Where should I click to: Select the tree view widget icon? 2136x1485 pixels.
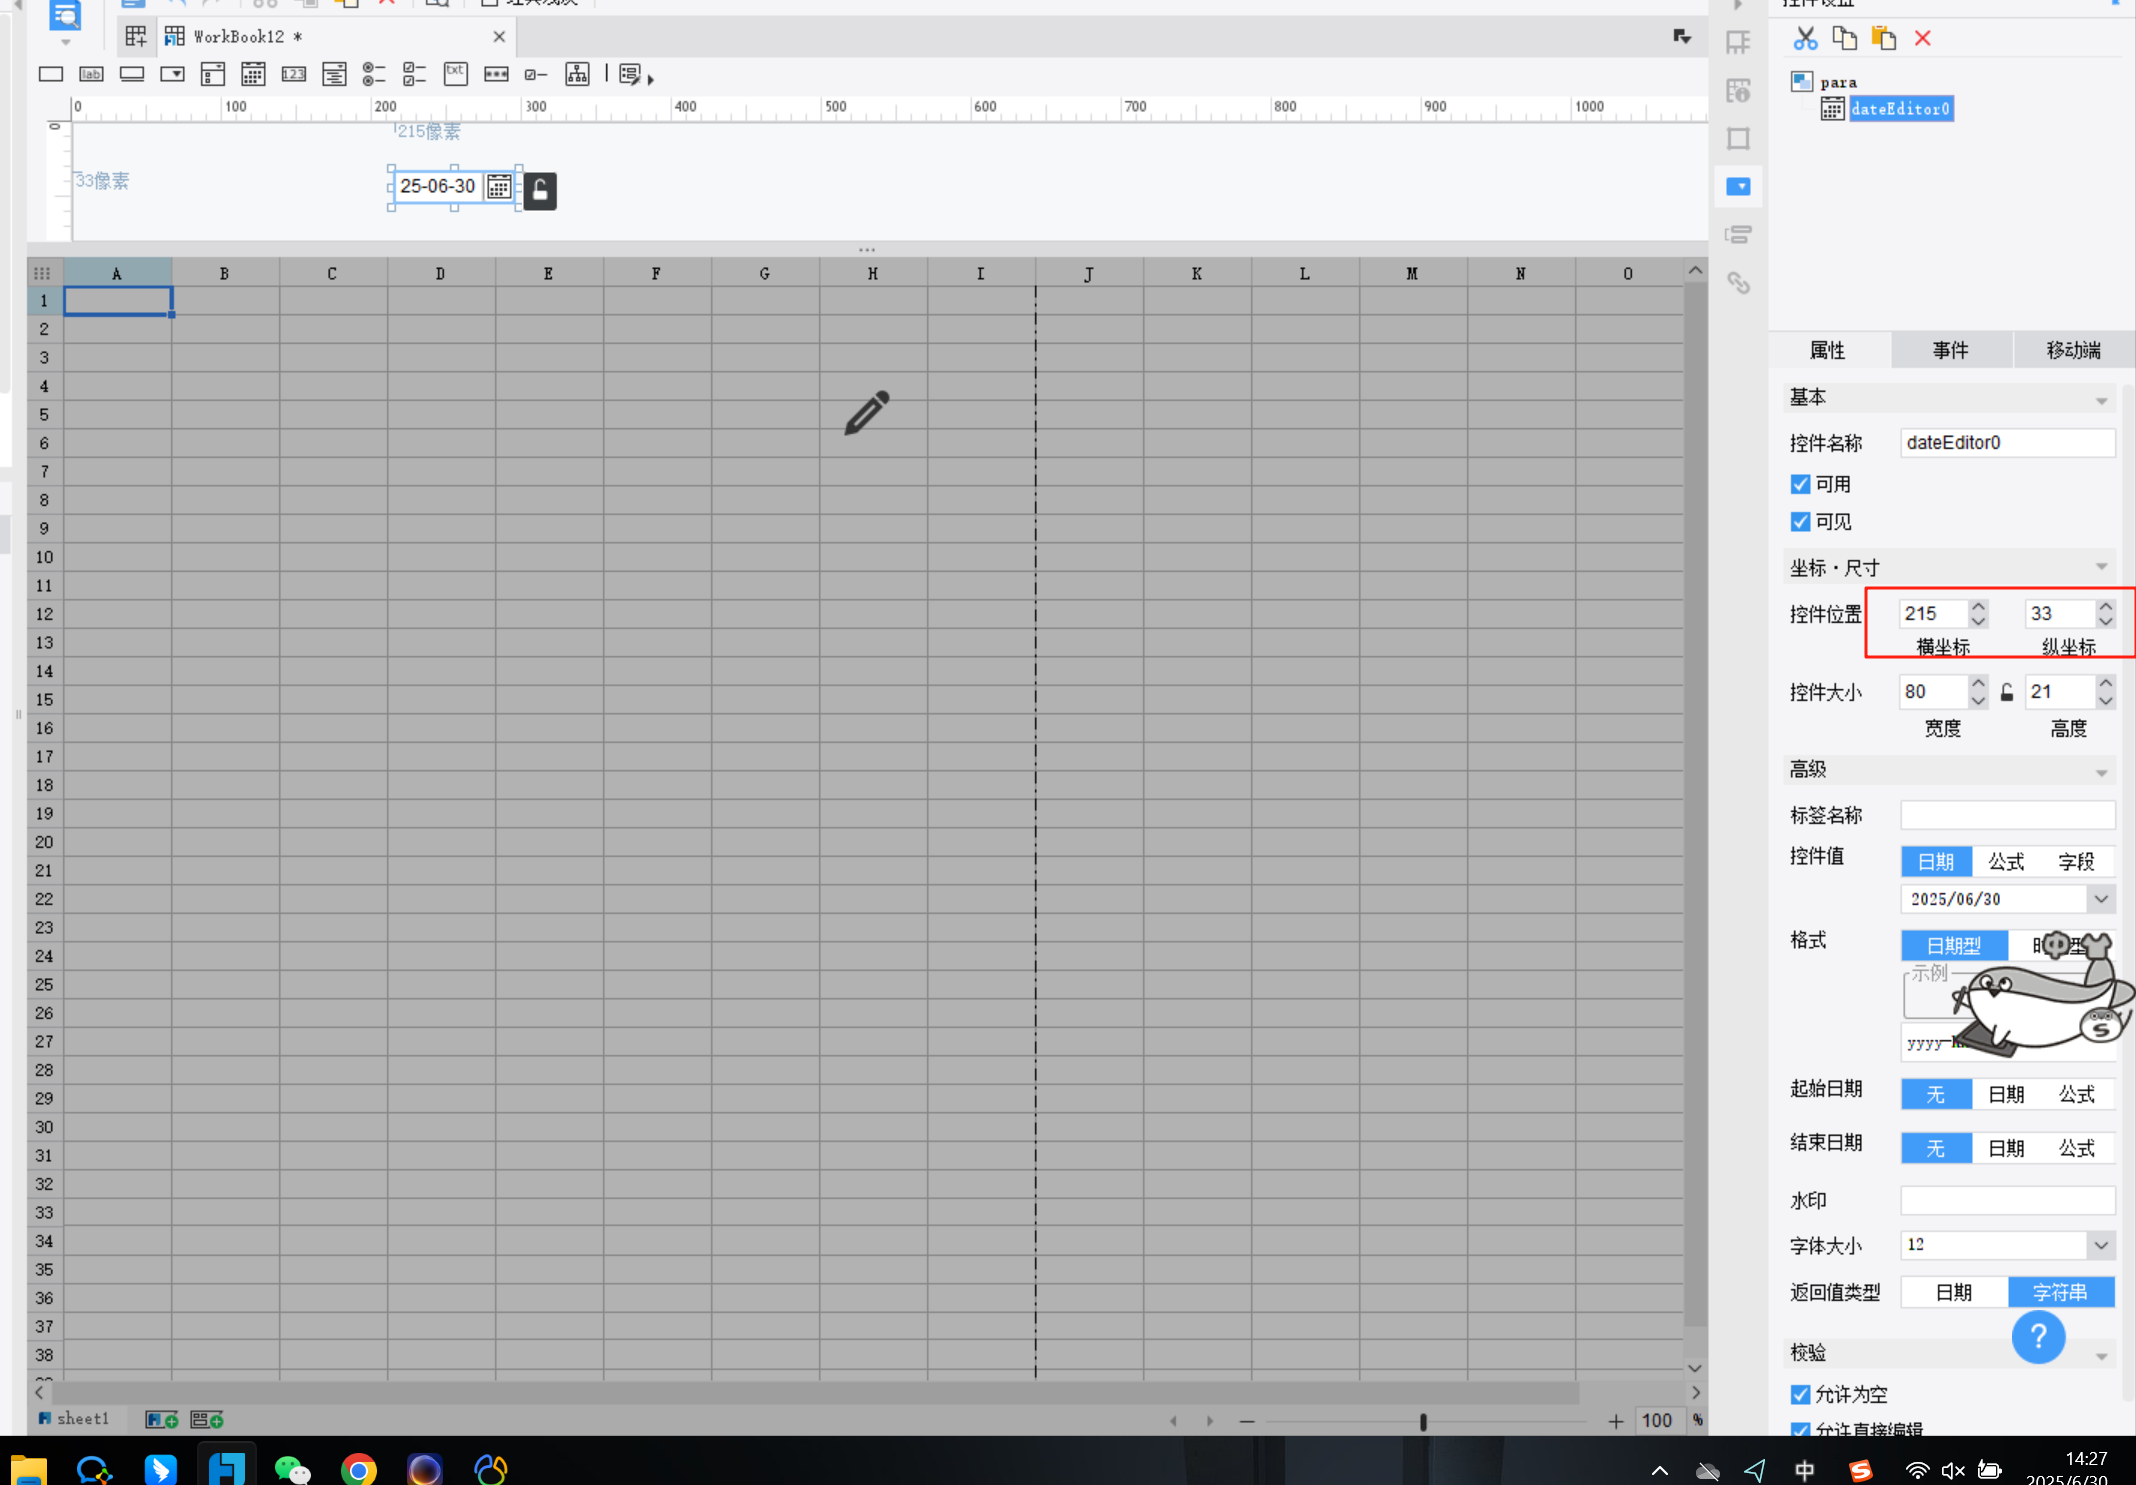[577, 74]
